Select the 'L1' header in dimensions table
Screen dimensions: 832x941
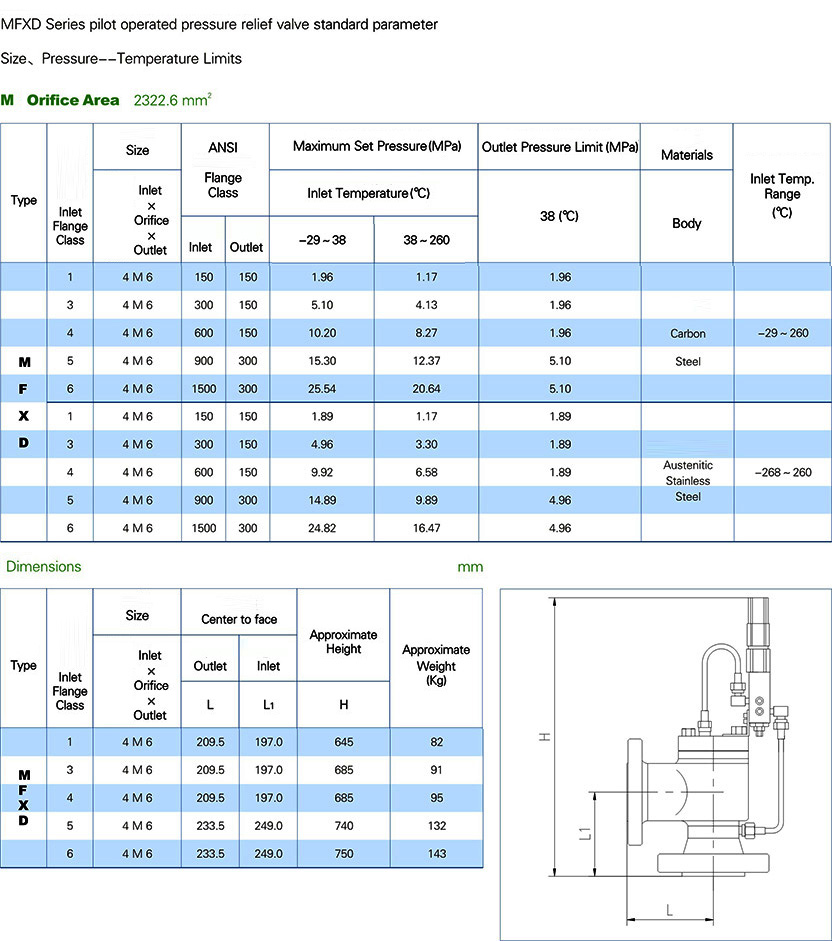[268, 705]
